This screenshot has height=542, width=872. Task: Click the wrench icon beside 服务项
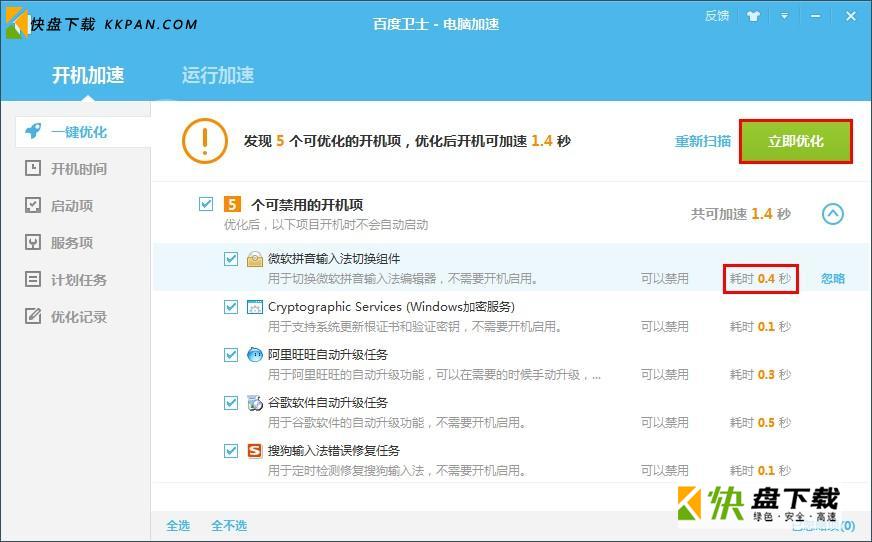(x=33, y=242)
